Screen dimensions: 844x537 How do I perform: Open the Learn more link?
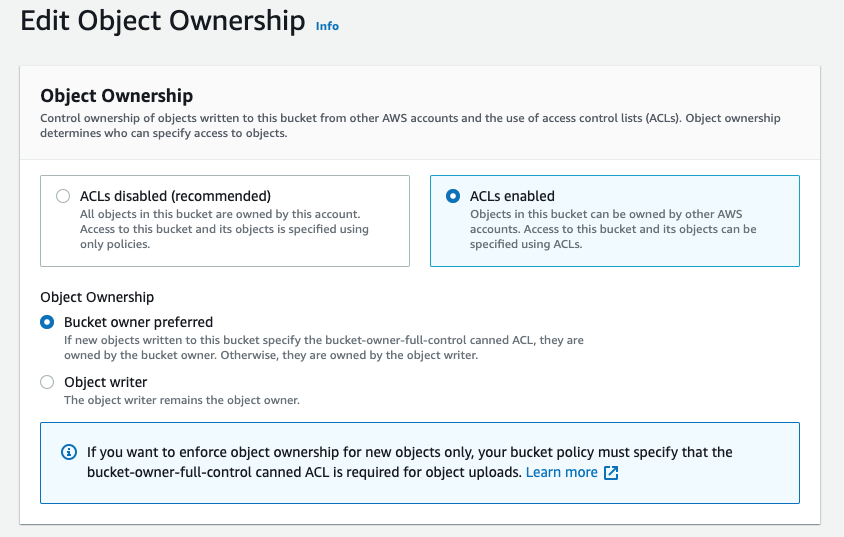click(561, 472)
